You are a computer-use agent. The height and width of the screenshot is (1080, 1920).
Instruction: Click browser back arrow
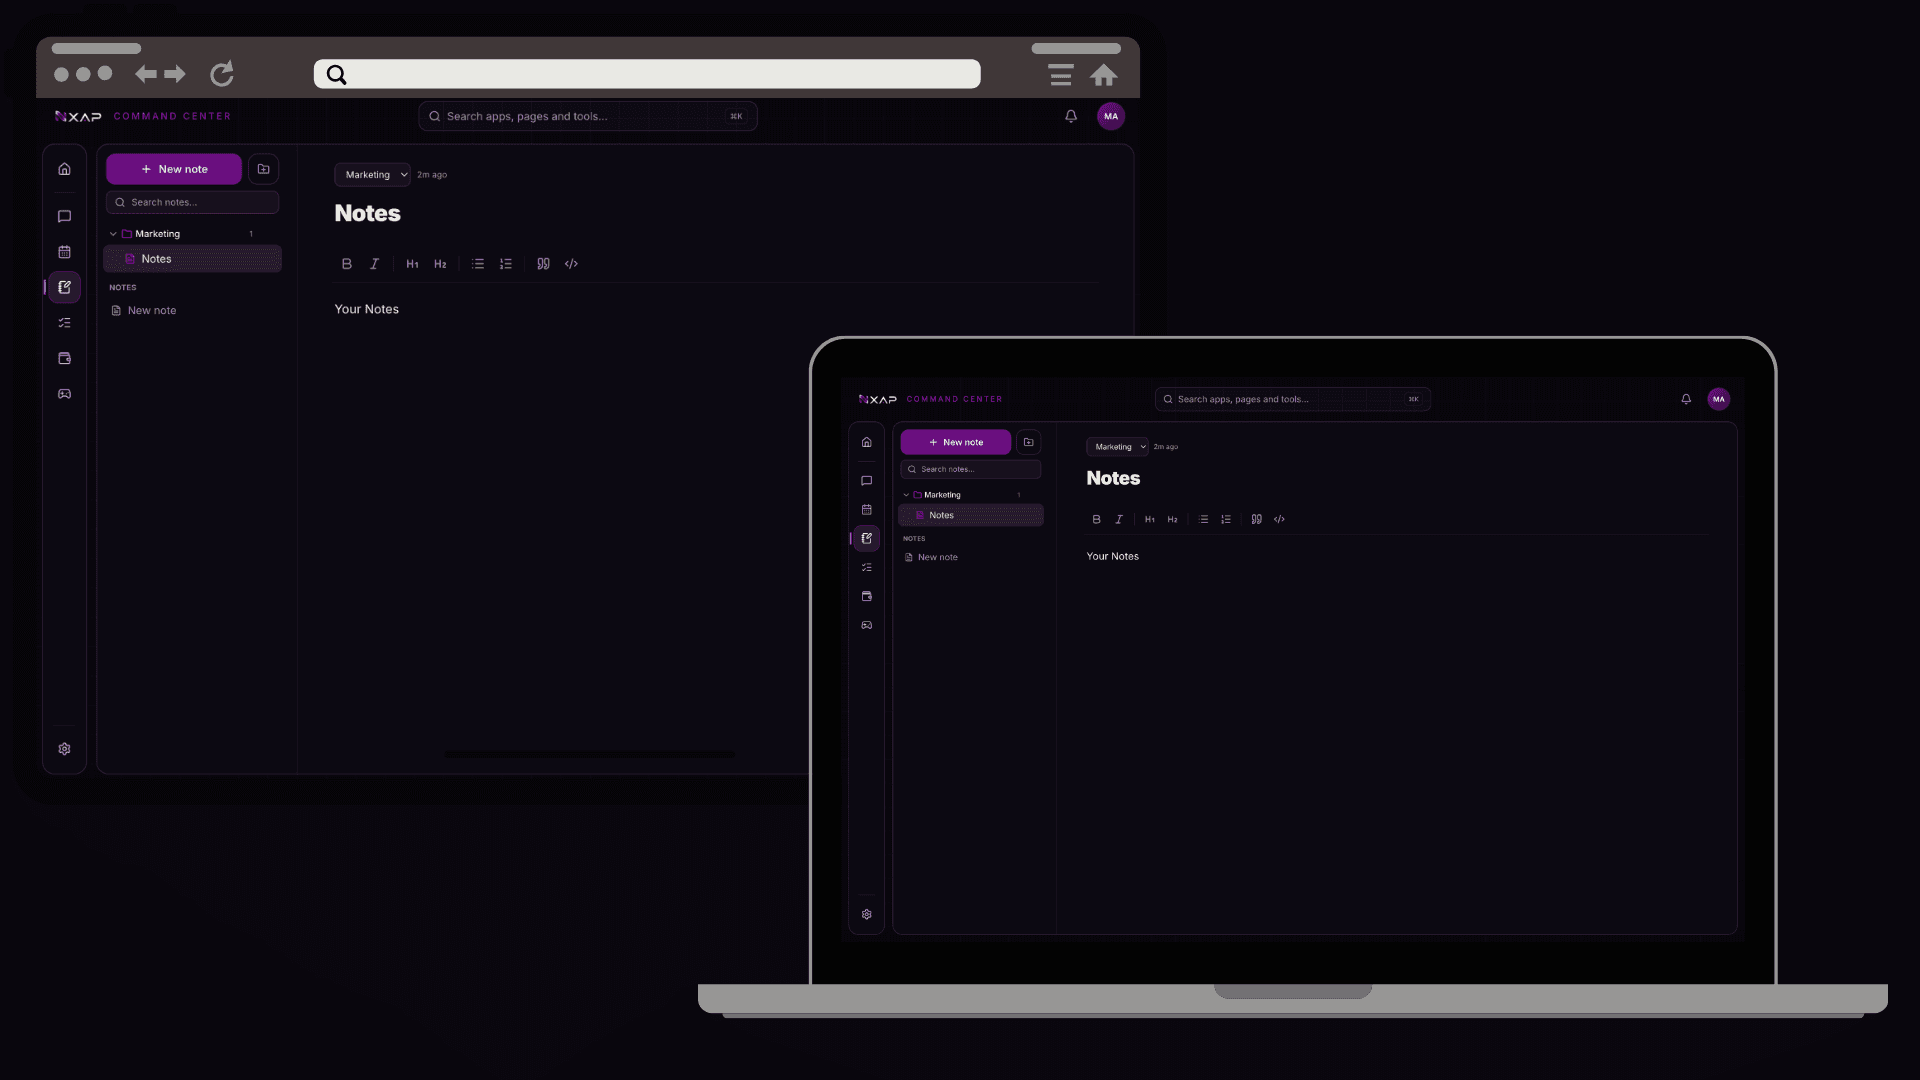coord(146,74)
